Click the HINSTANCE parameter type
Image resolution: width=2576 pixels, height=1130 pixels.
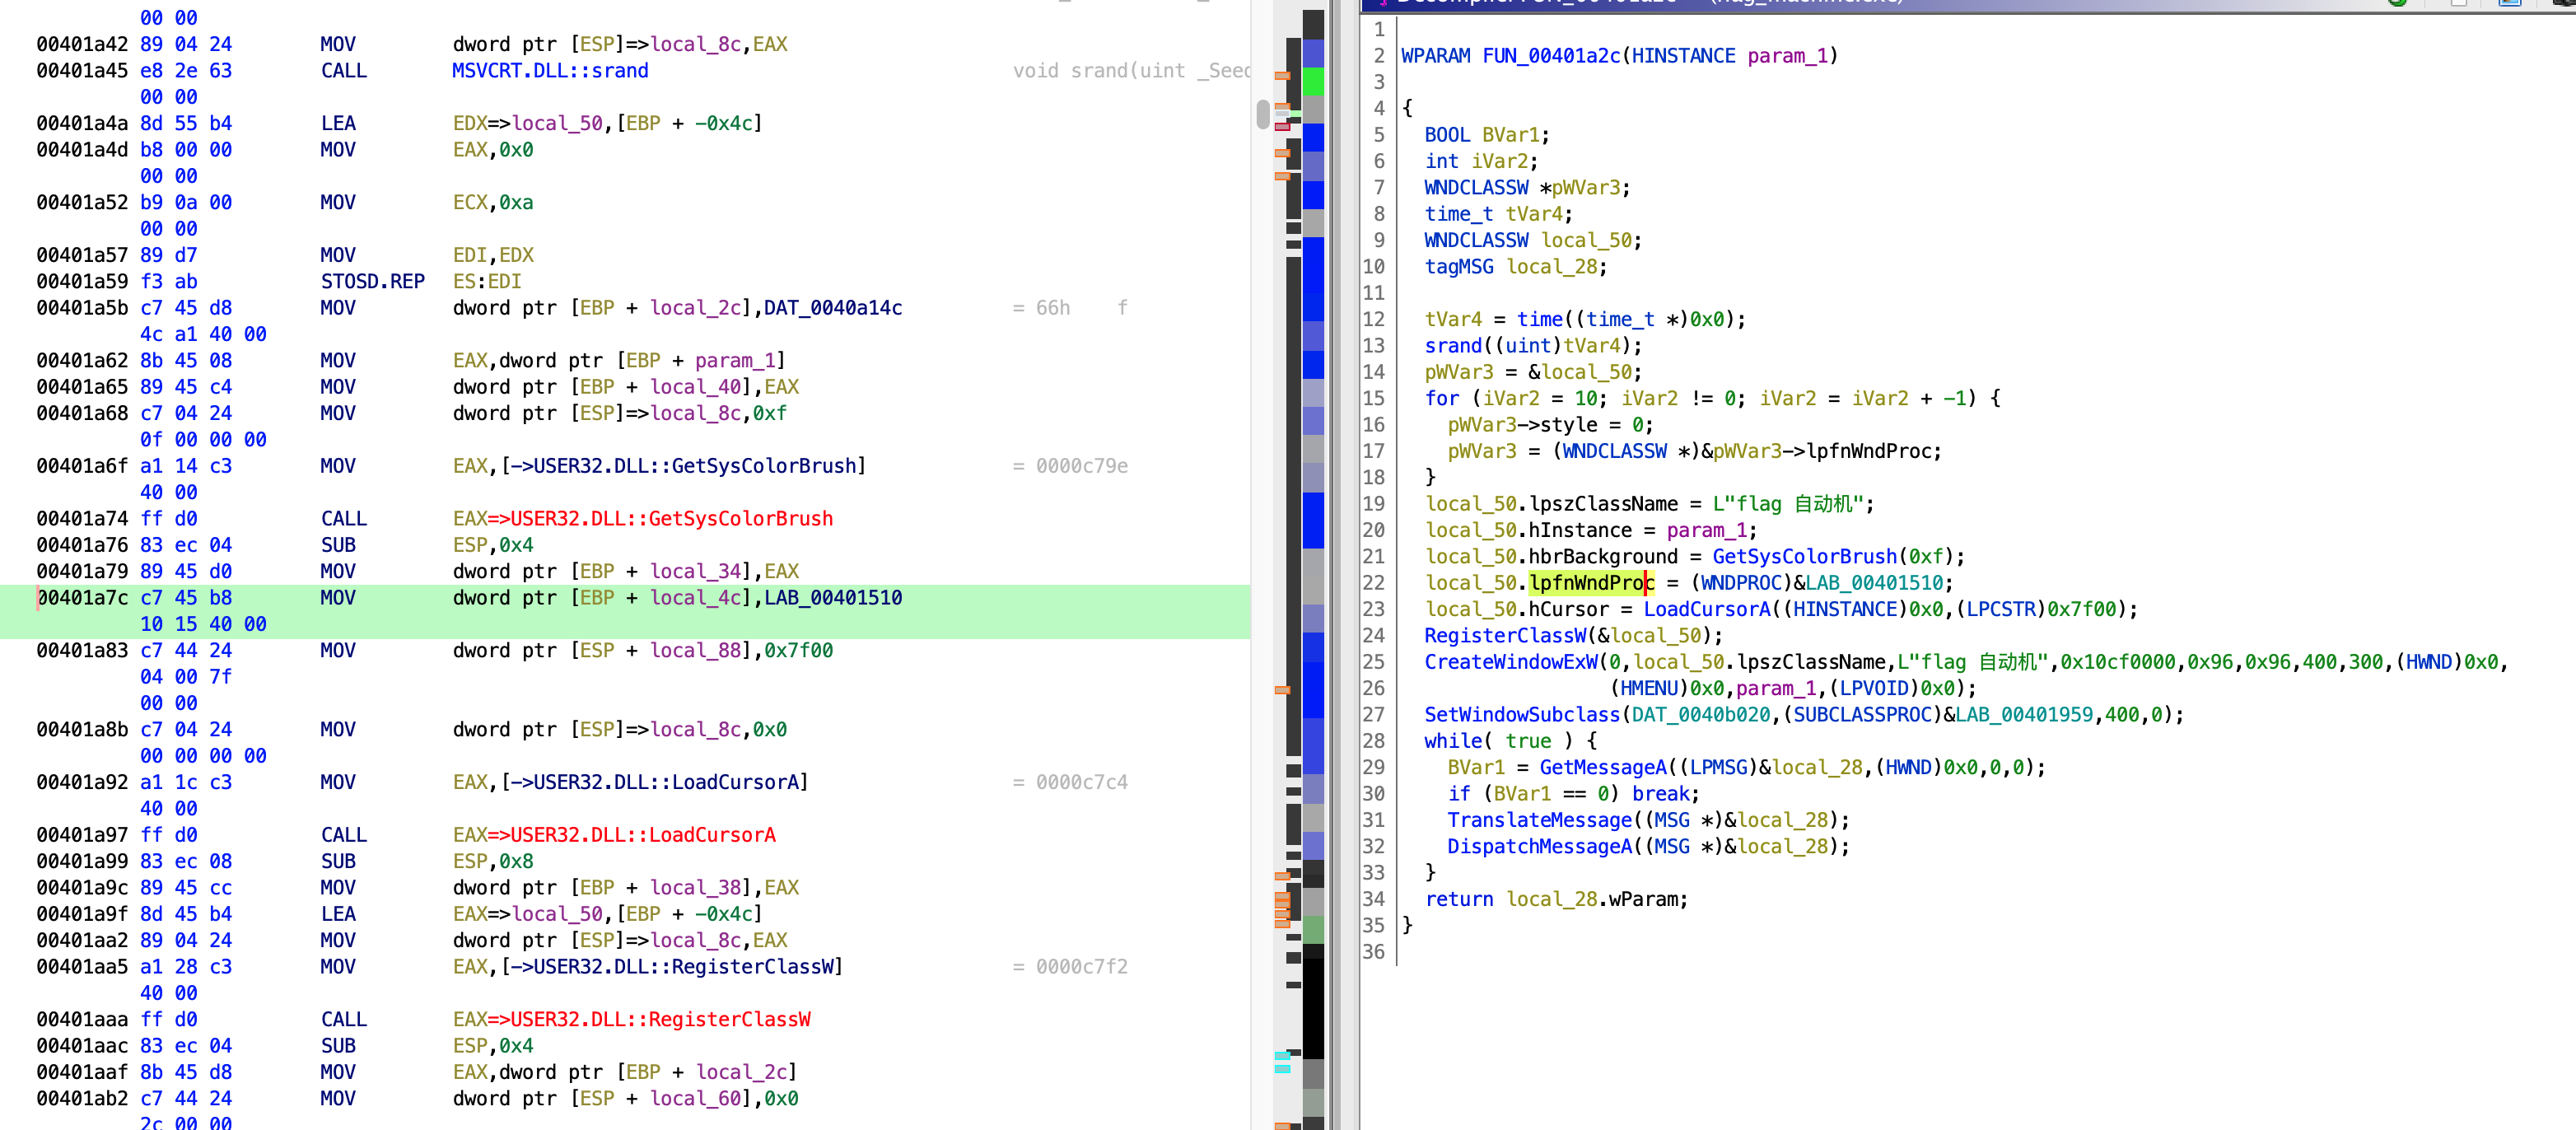click(x=1683, y=56)
